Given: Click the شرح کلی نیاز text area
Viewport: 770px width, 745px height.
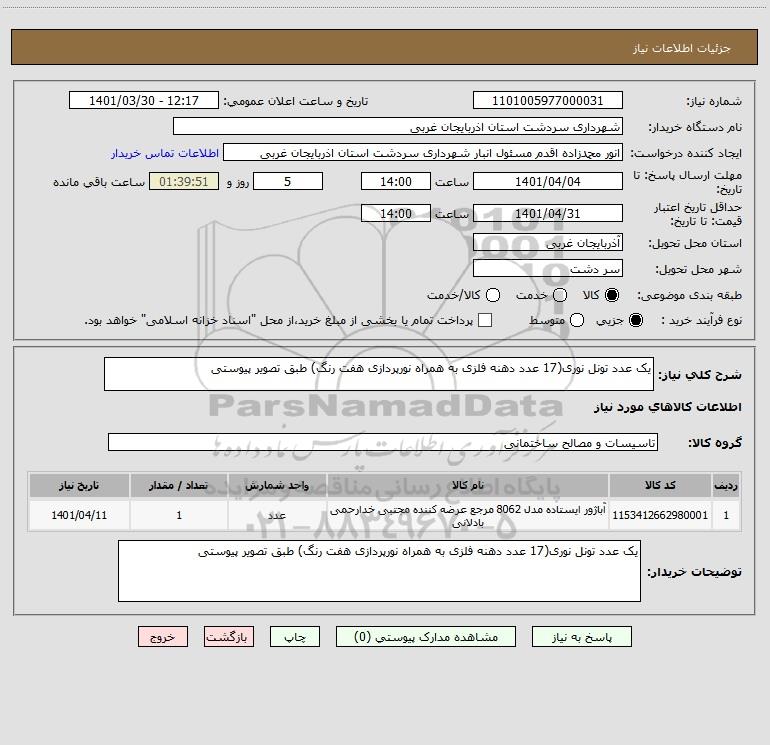Looking at the screenshot, I should pos(379,374).
